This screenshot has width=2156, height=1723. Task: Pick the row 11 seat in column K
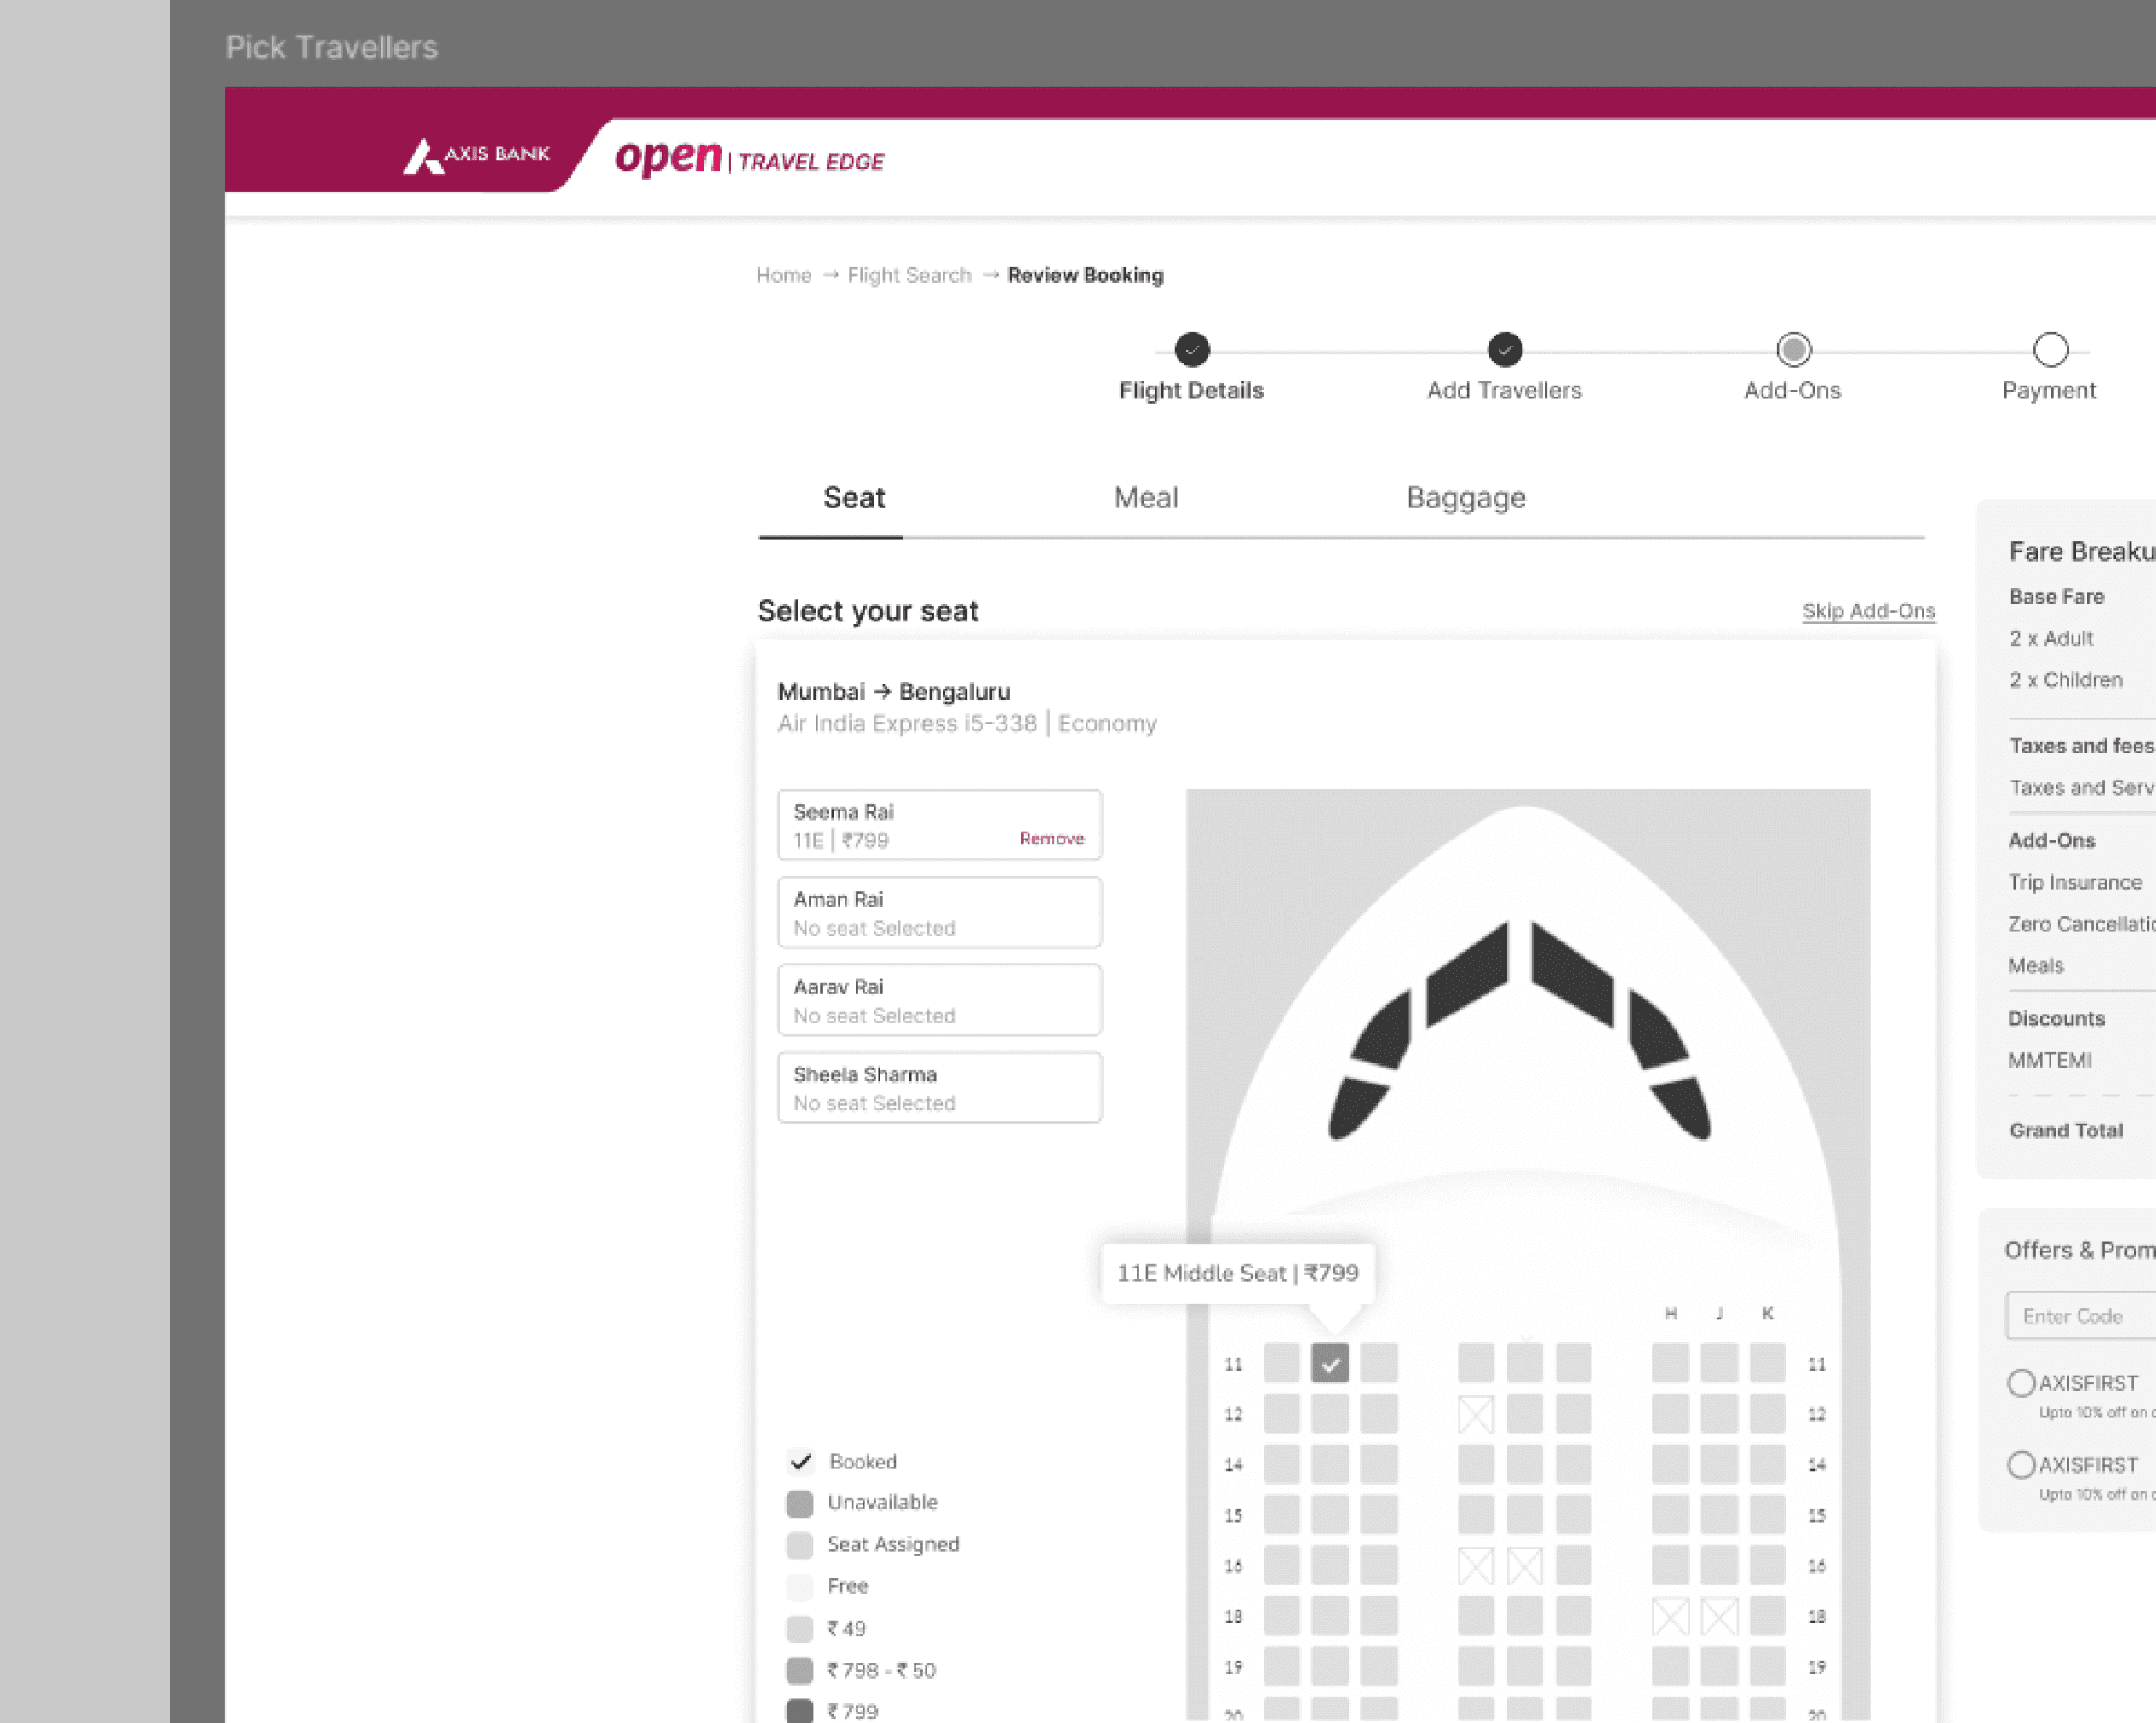pos(1767,1363)
